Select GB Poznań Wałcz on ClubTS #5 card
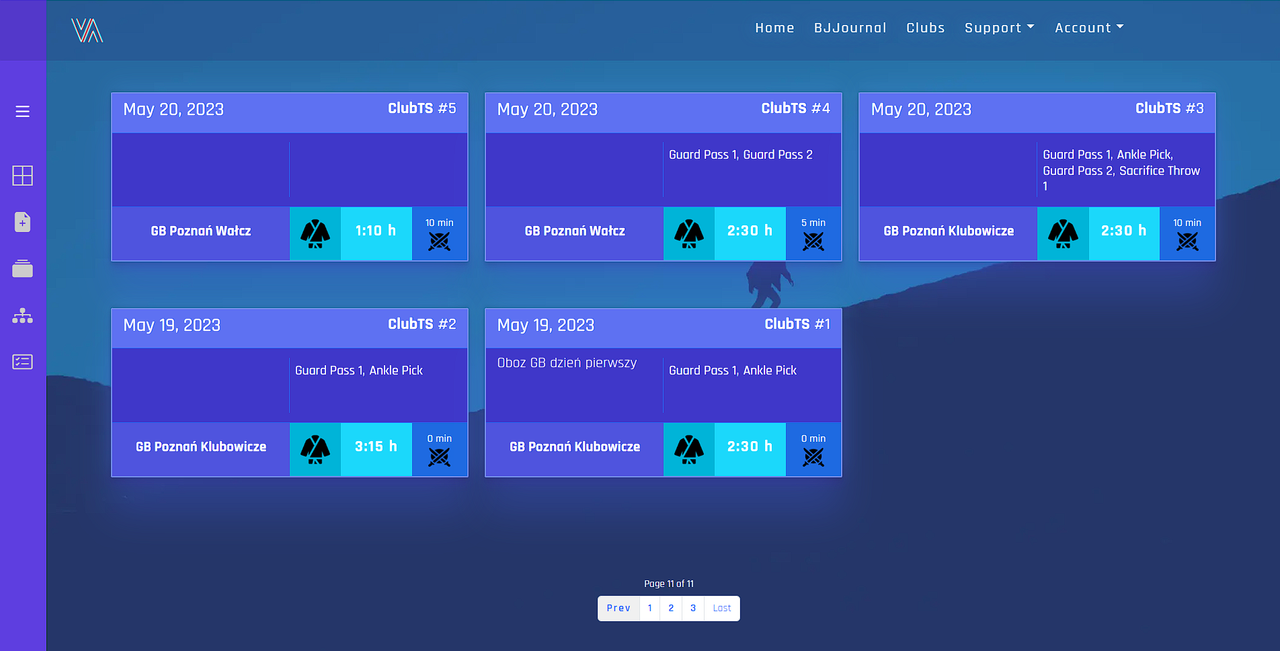 click(201, 231)
